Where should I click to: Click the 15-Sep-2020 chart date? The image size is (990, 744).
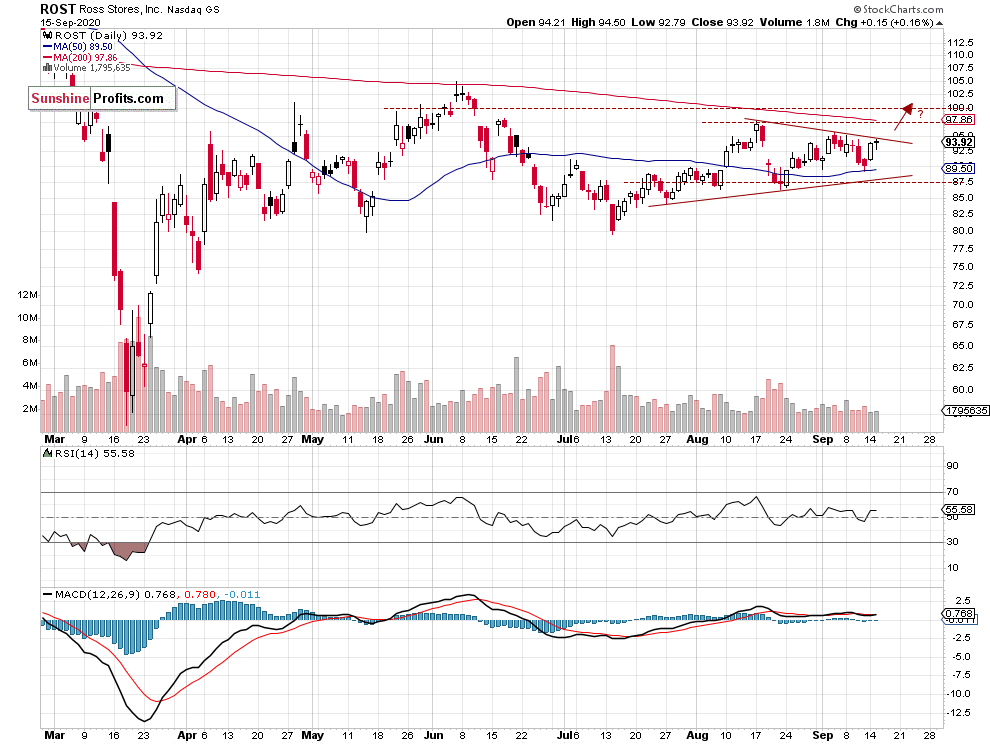(70, 22)
